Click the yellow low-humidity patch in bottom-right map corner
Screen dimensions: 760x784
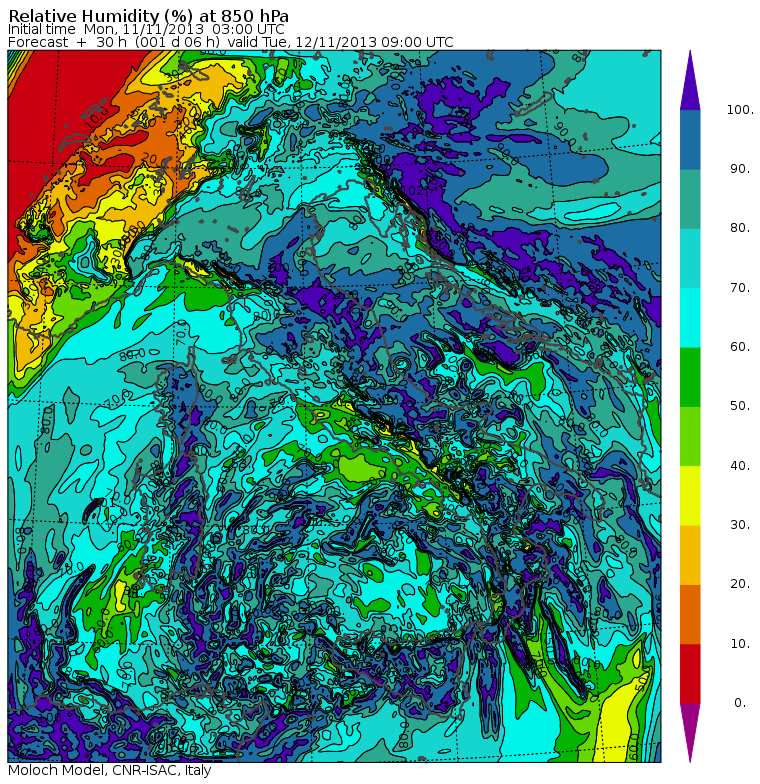[x=620, y=720]
